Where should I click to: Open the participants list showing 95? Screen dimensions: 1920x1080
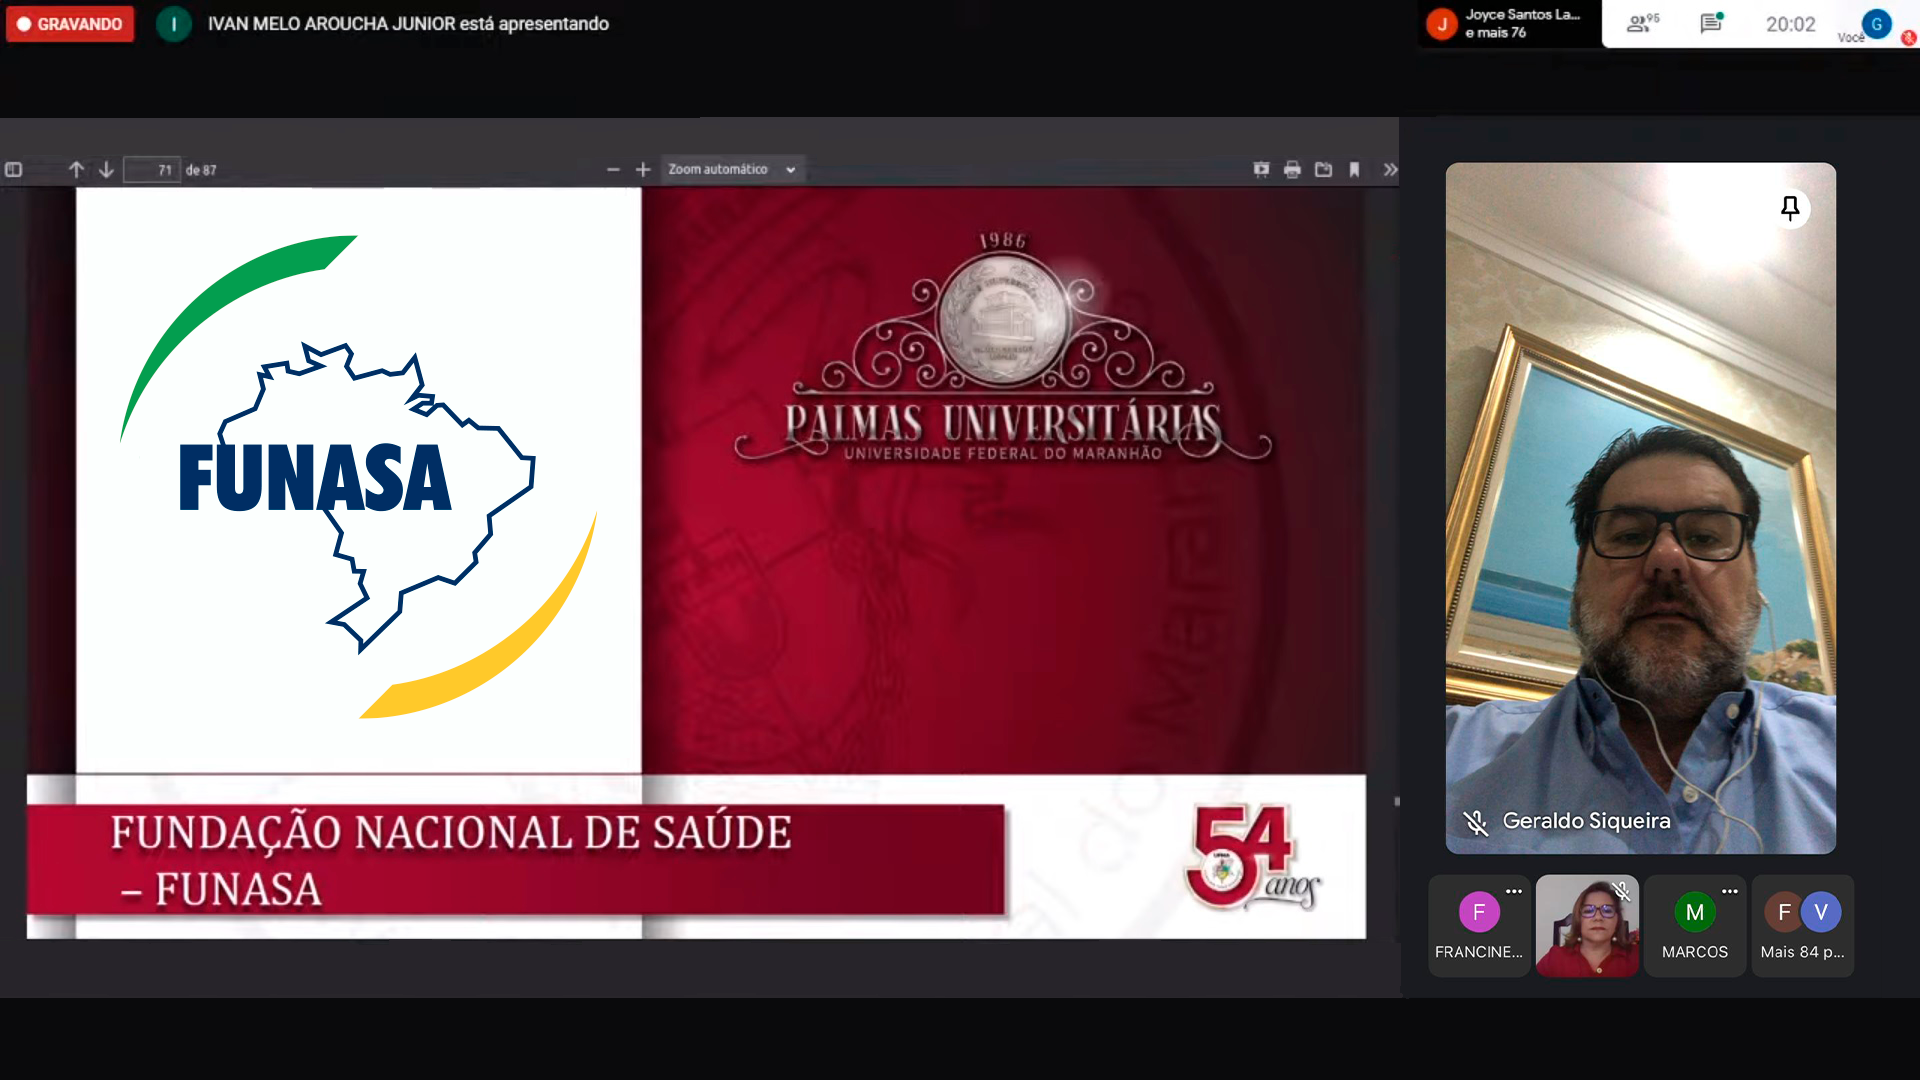(x=1642, y=24)
